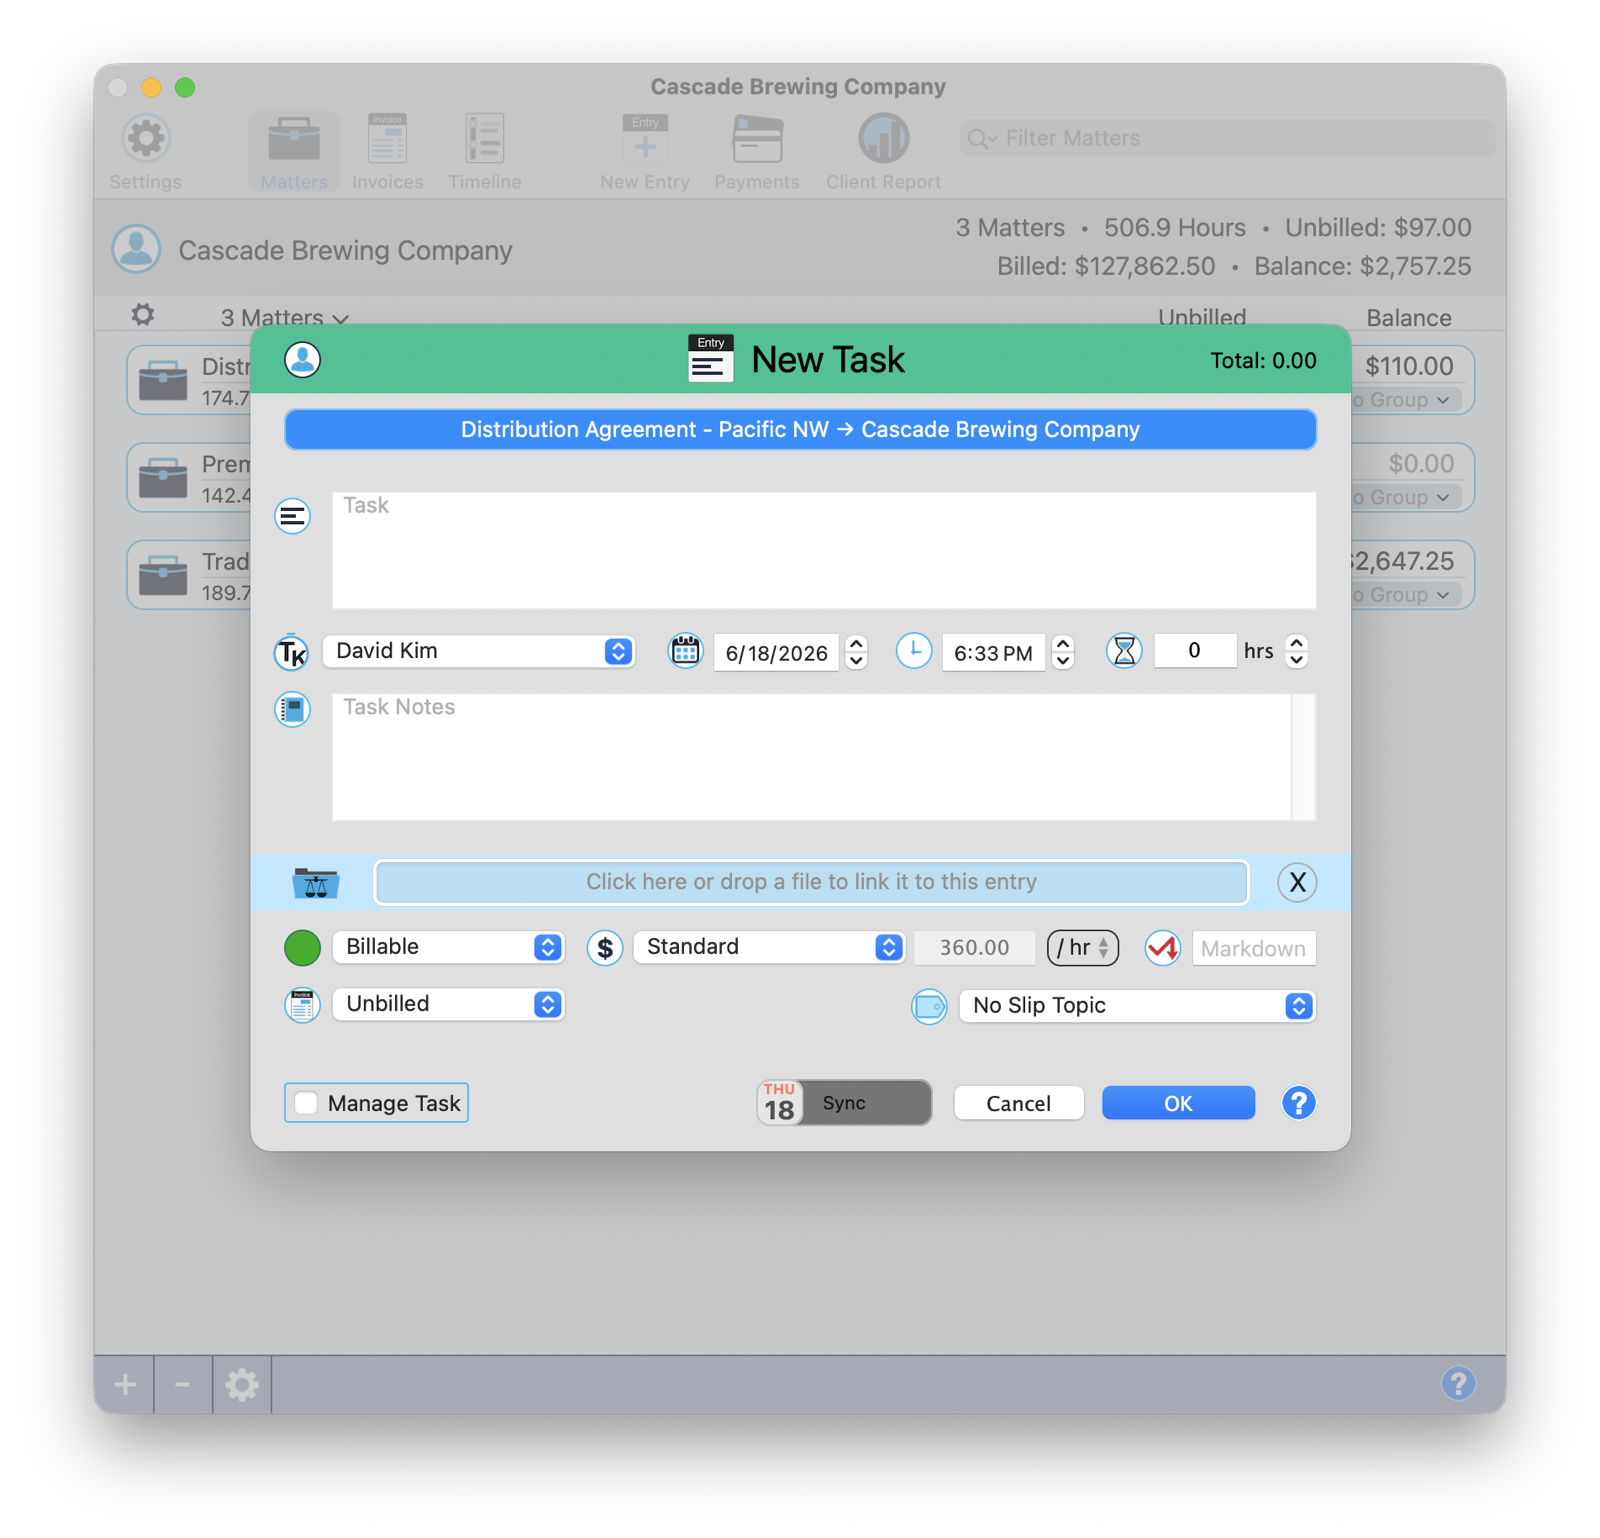
Task: Open the Unbilled invoice dropdown
Action: pos(448,1004)
